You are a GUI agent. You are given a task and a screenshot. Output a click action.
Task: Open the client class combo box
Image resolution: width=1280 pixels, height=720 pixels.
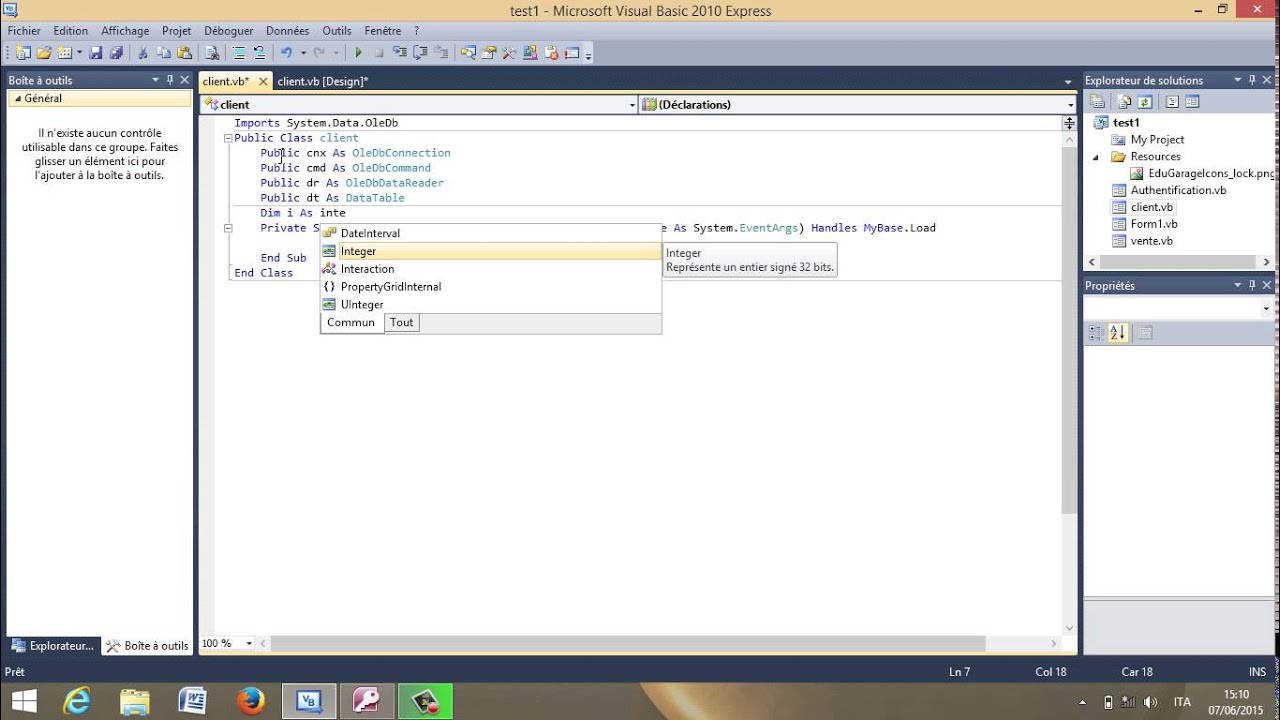pos(418,104)
